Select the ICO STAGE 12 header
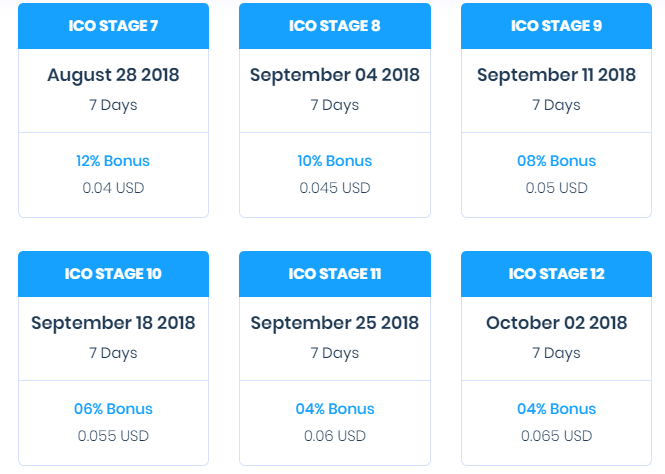665x474 pixels. [x=556, y=274]
